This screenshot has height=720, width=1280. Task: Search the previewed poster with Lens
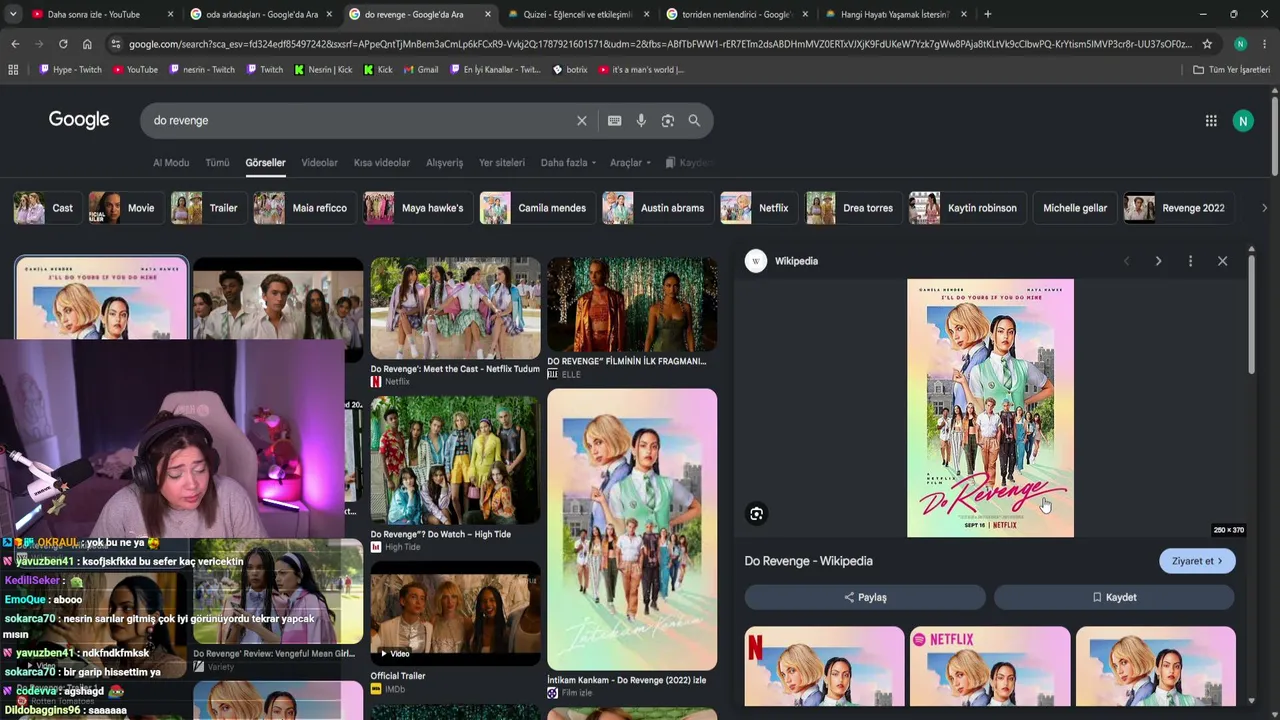click(757, 514)
